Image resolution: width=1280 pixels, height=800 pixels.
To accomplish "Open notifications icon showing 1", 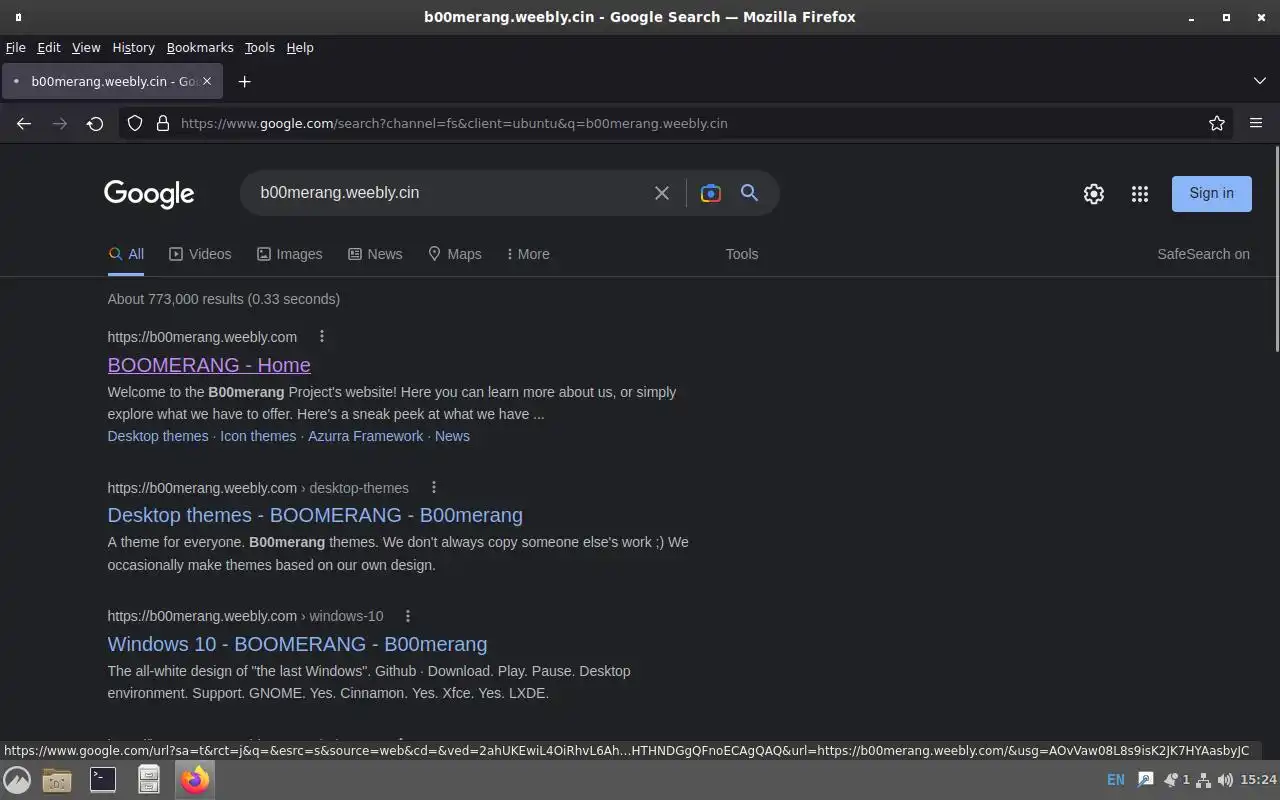I will tap(1176, 780).
